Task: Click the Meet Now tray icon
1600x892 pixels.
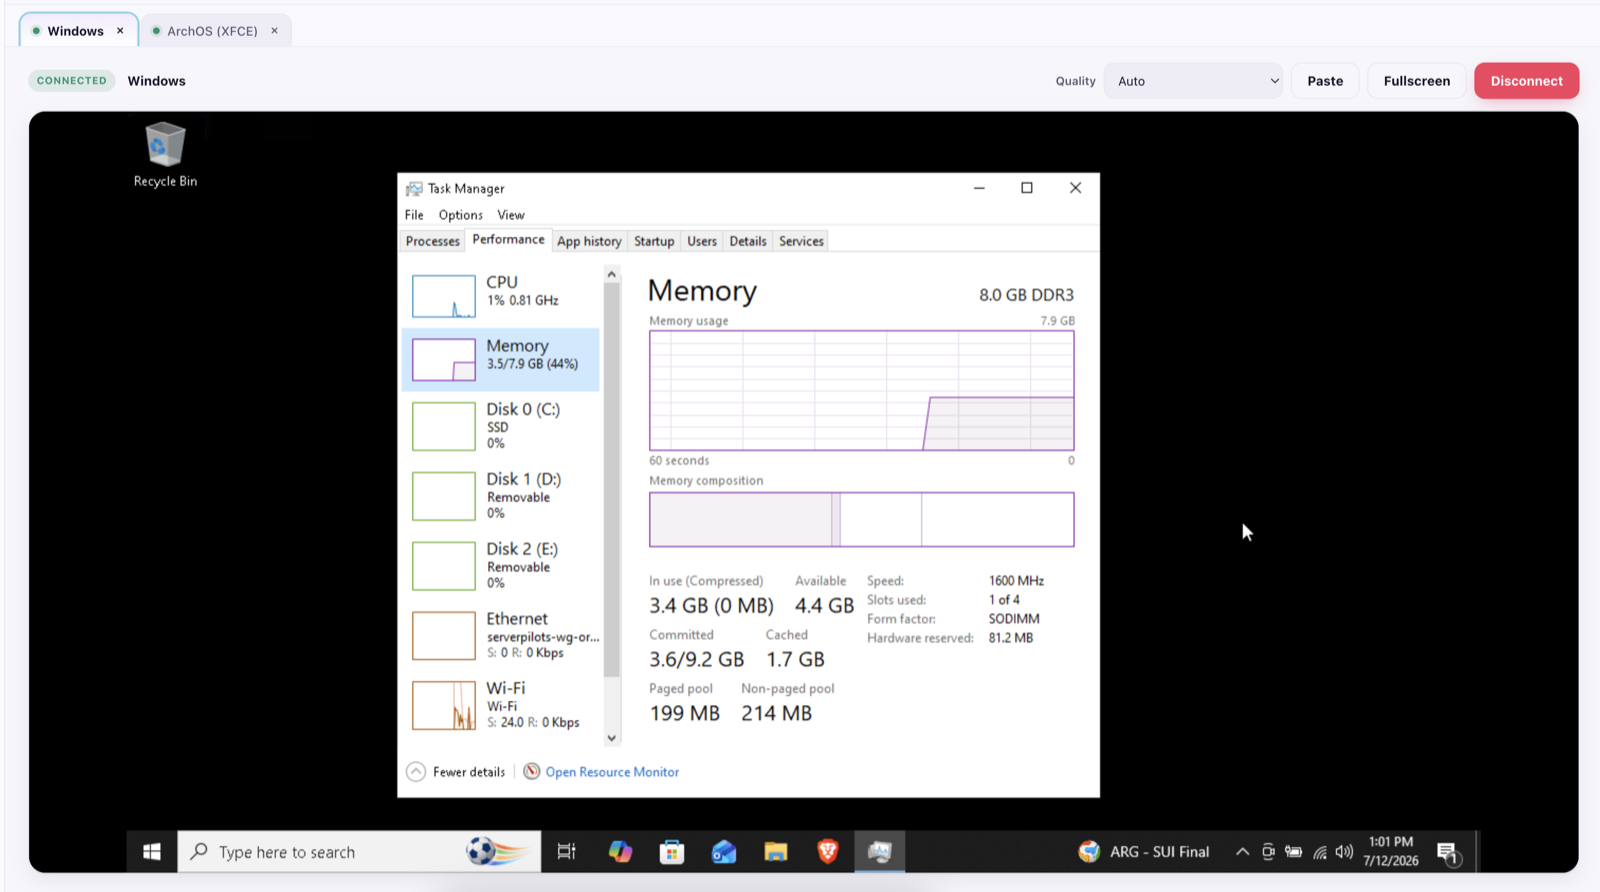Action: 1268,852
